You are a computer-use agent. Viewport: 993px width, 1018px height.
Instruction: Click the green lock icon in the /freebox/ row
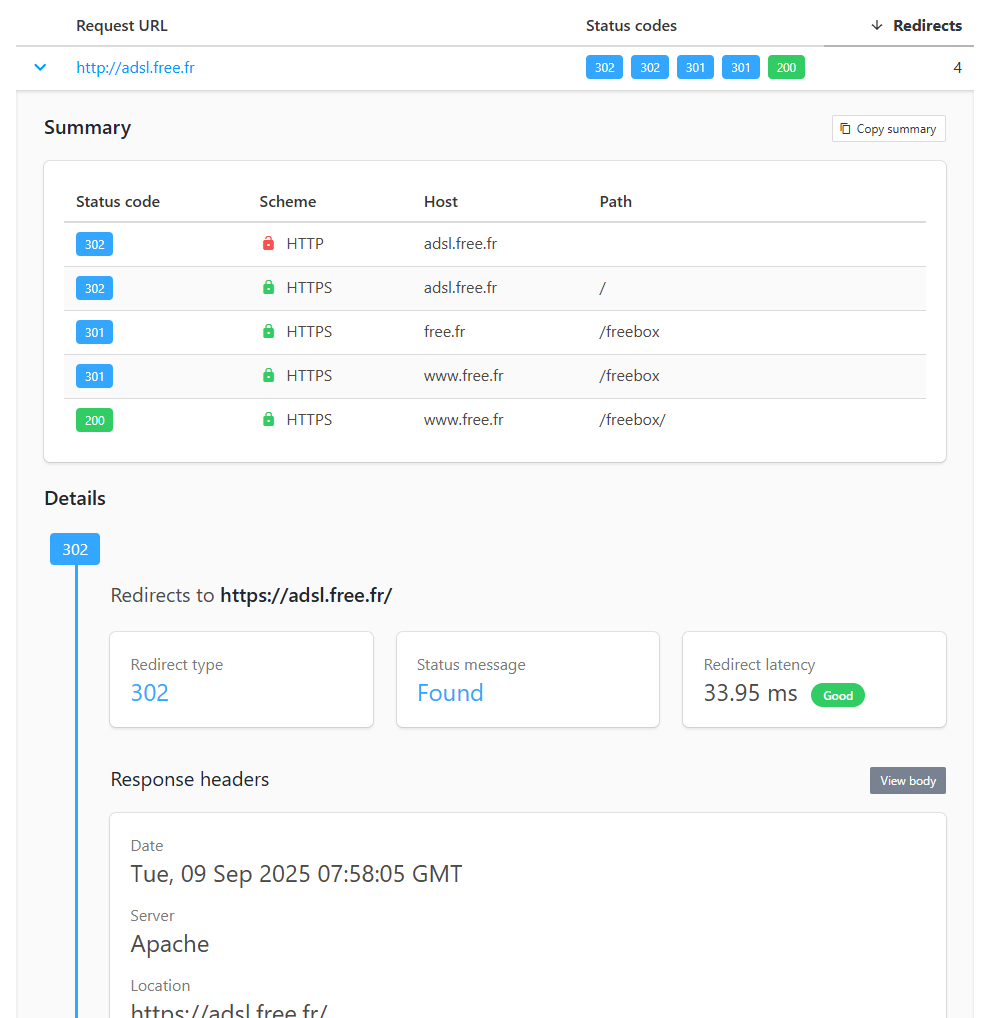(x=268, y=420)
